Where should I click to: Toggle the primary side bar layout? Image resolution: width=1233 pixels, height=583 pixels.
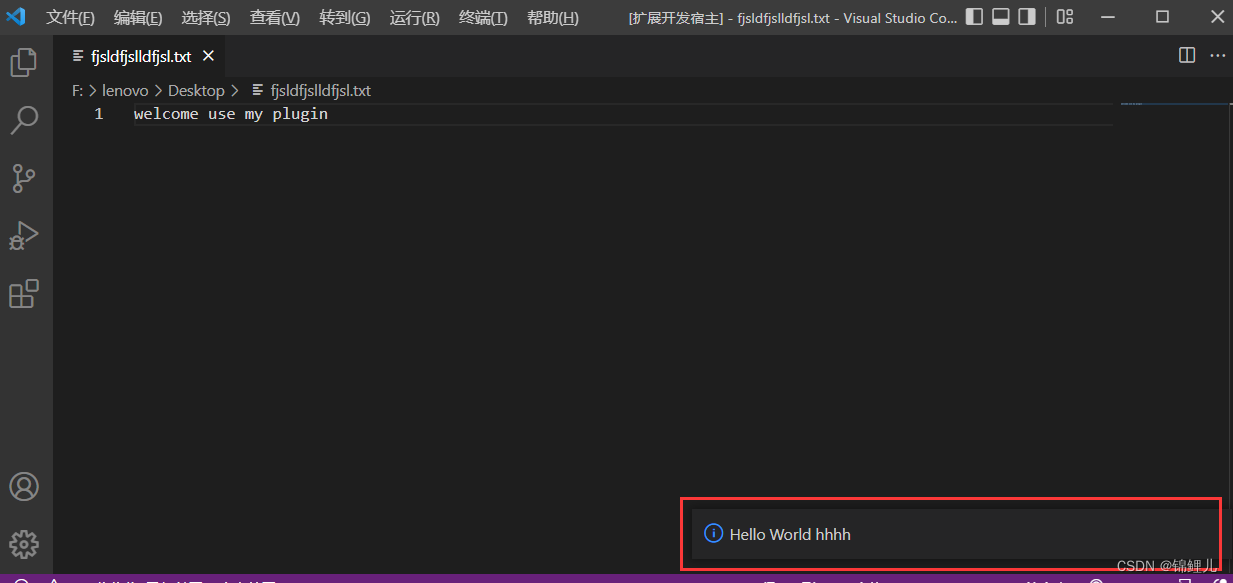click(974, 17)
